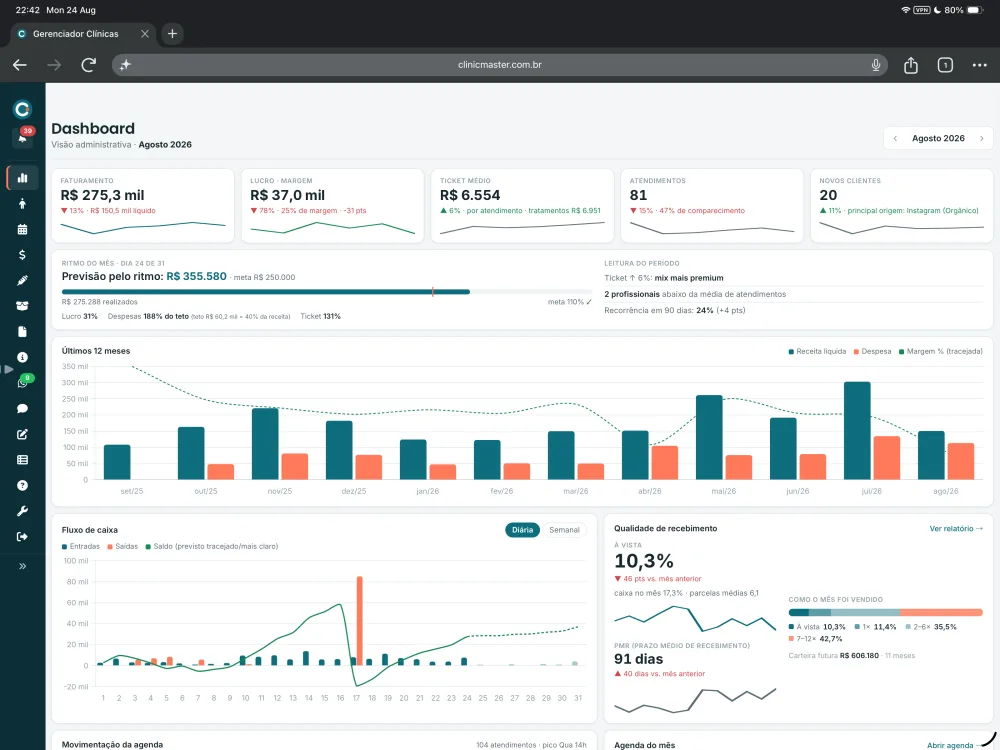Toggle Receita líquida legend in 12-month chart

pyautogui.click(x=817, y=351)
